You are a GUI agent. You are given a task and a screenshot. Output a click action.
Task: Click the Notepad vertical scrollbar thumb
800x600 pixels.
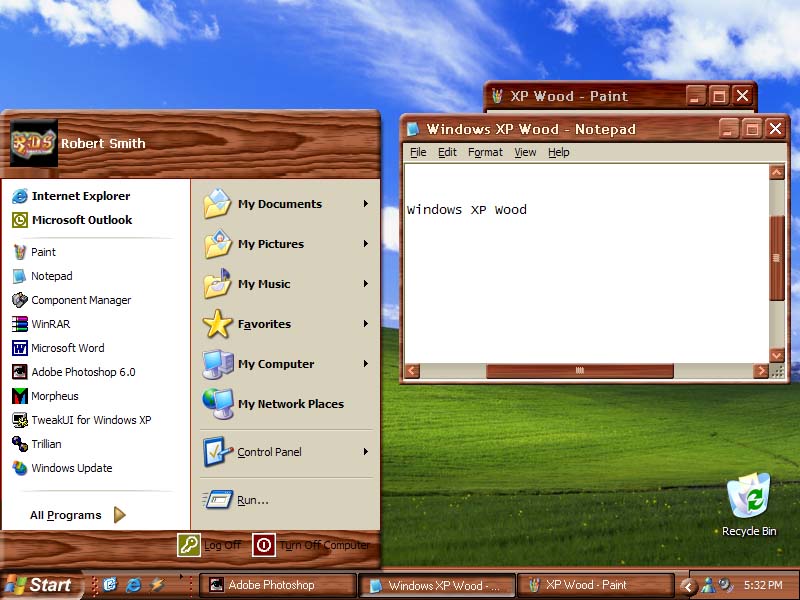(x=777, y=258)
